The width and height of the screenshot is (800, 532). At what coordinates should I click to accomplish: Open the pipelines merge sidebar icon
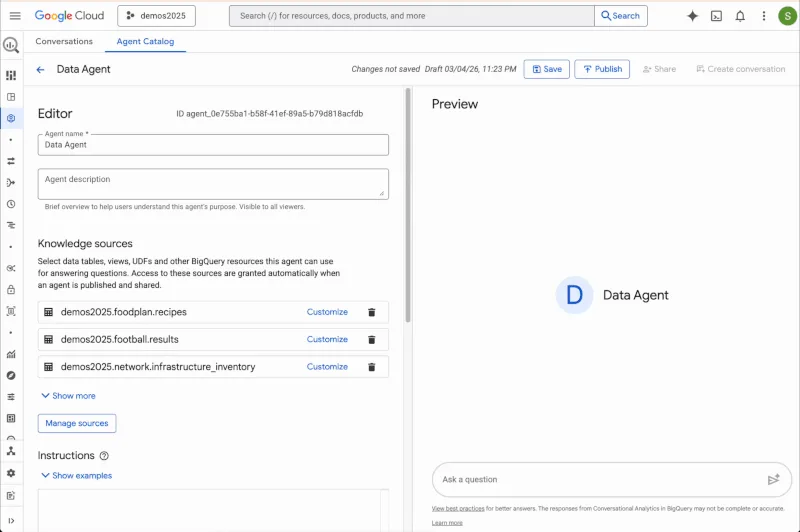[11, 183]
